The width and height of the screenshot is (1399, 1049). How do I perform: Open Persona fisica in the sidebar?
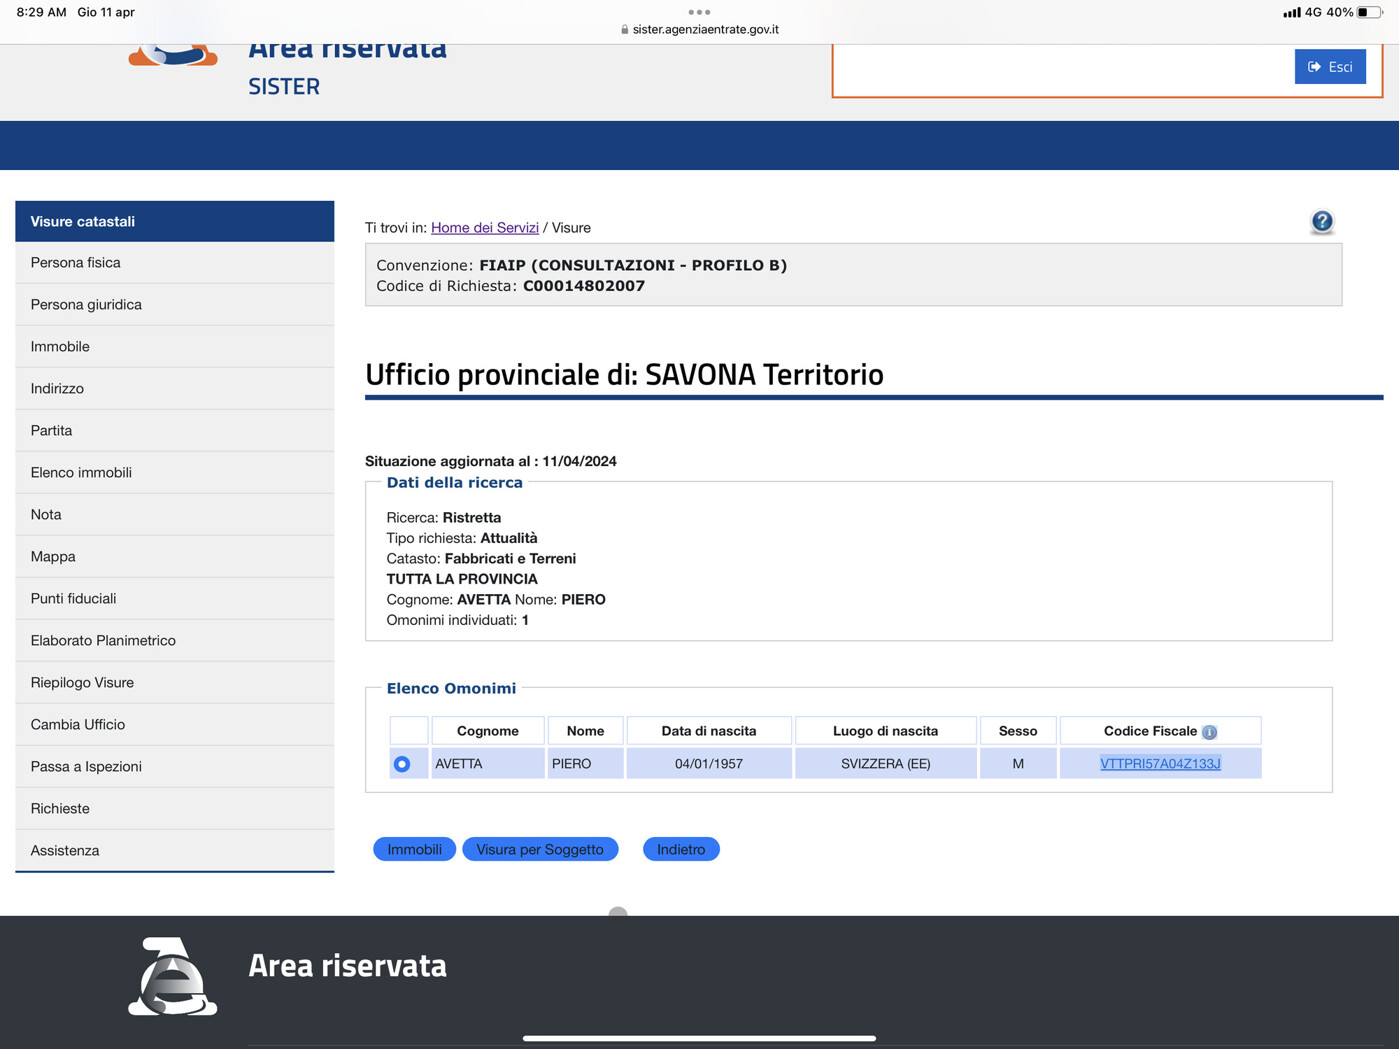(x=76, y=263)
